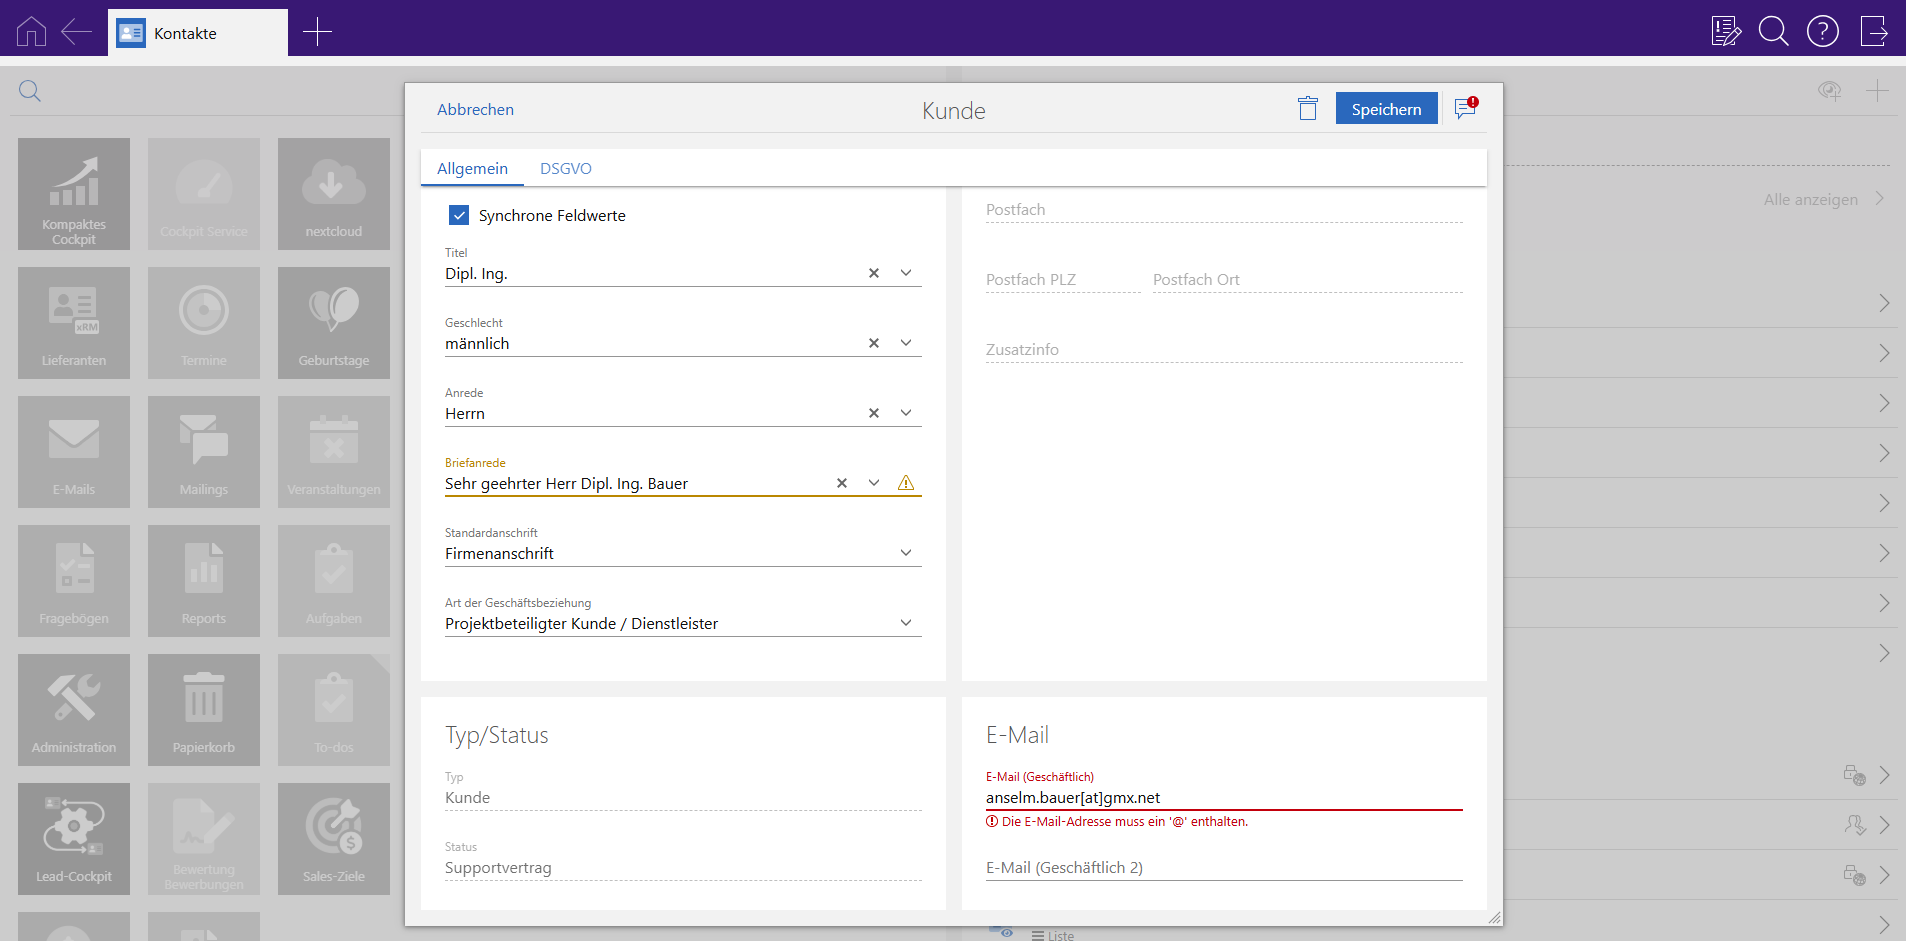The image size is (1906, 941).
Task: Open the Mailings tile
Action: tap(204, 452)
